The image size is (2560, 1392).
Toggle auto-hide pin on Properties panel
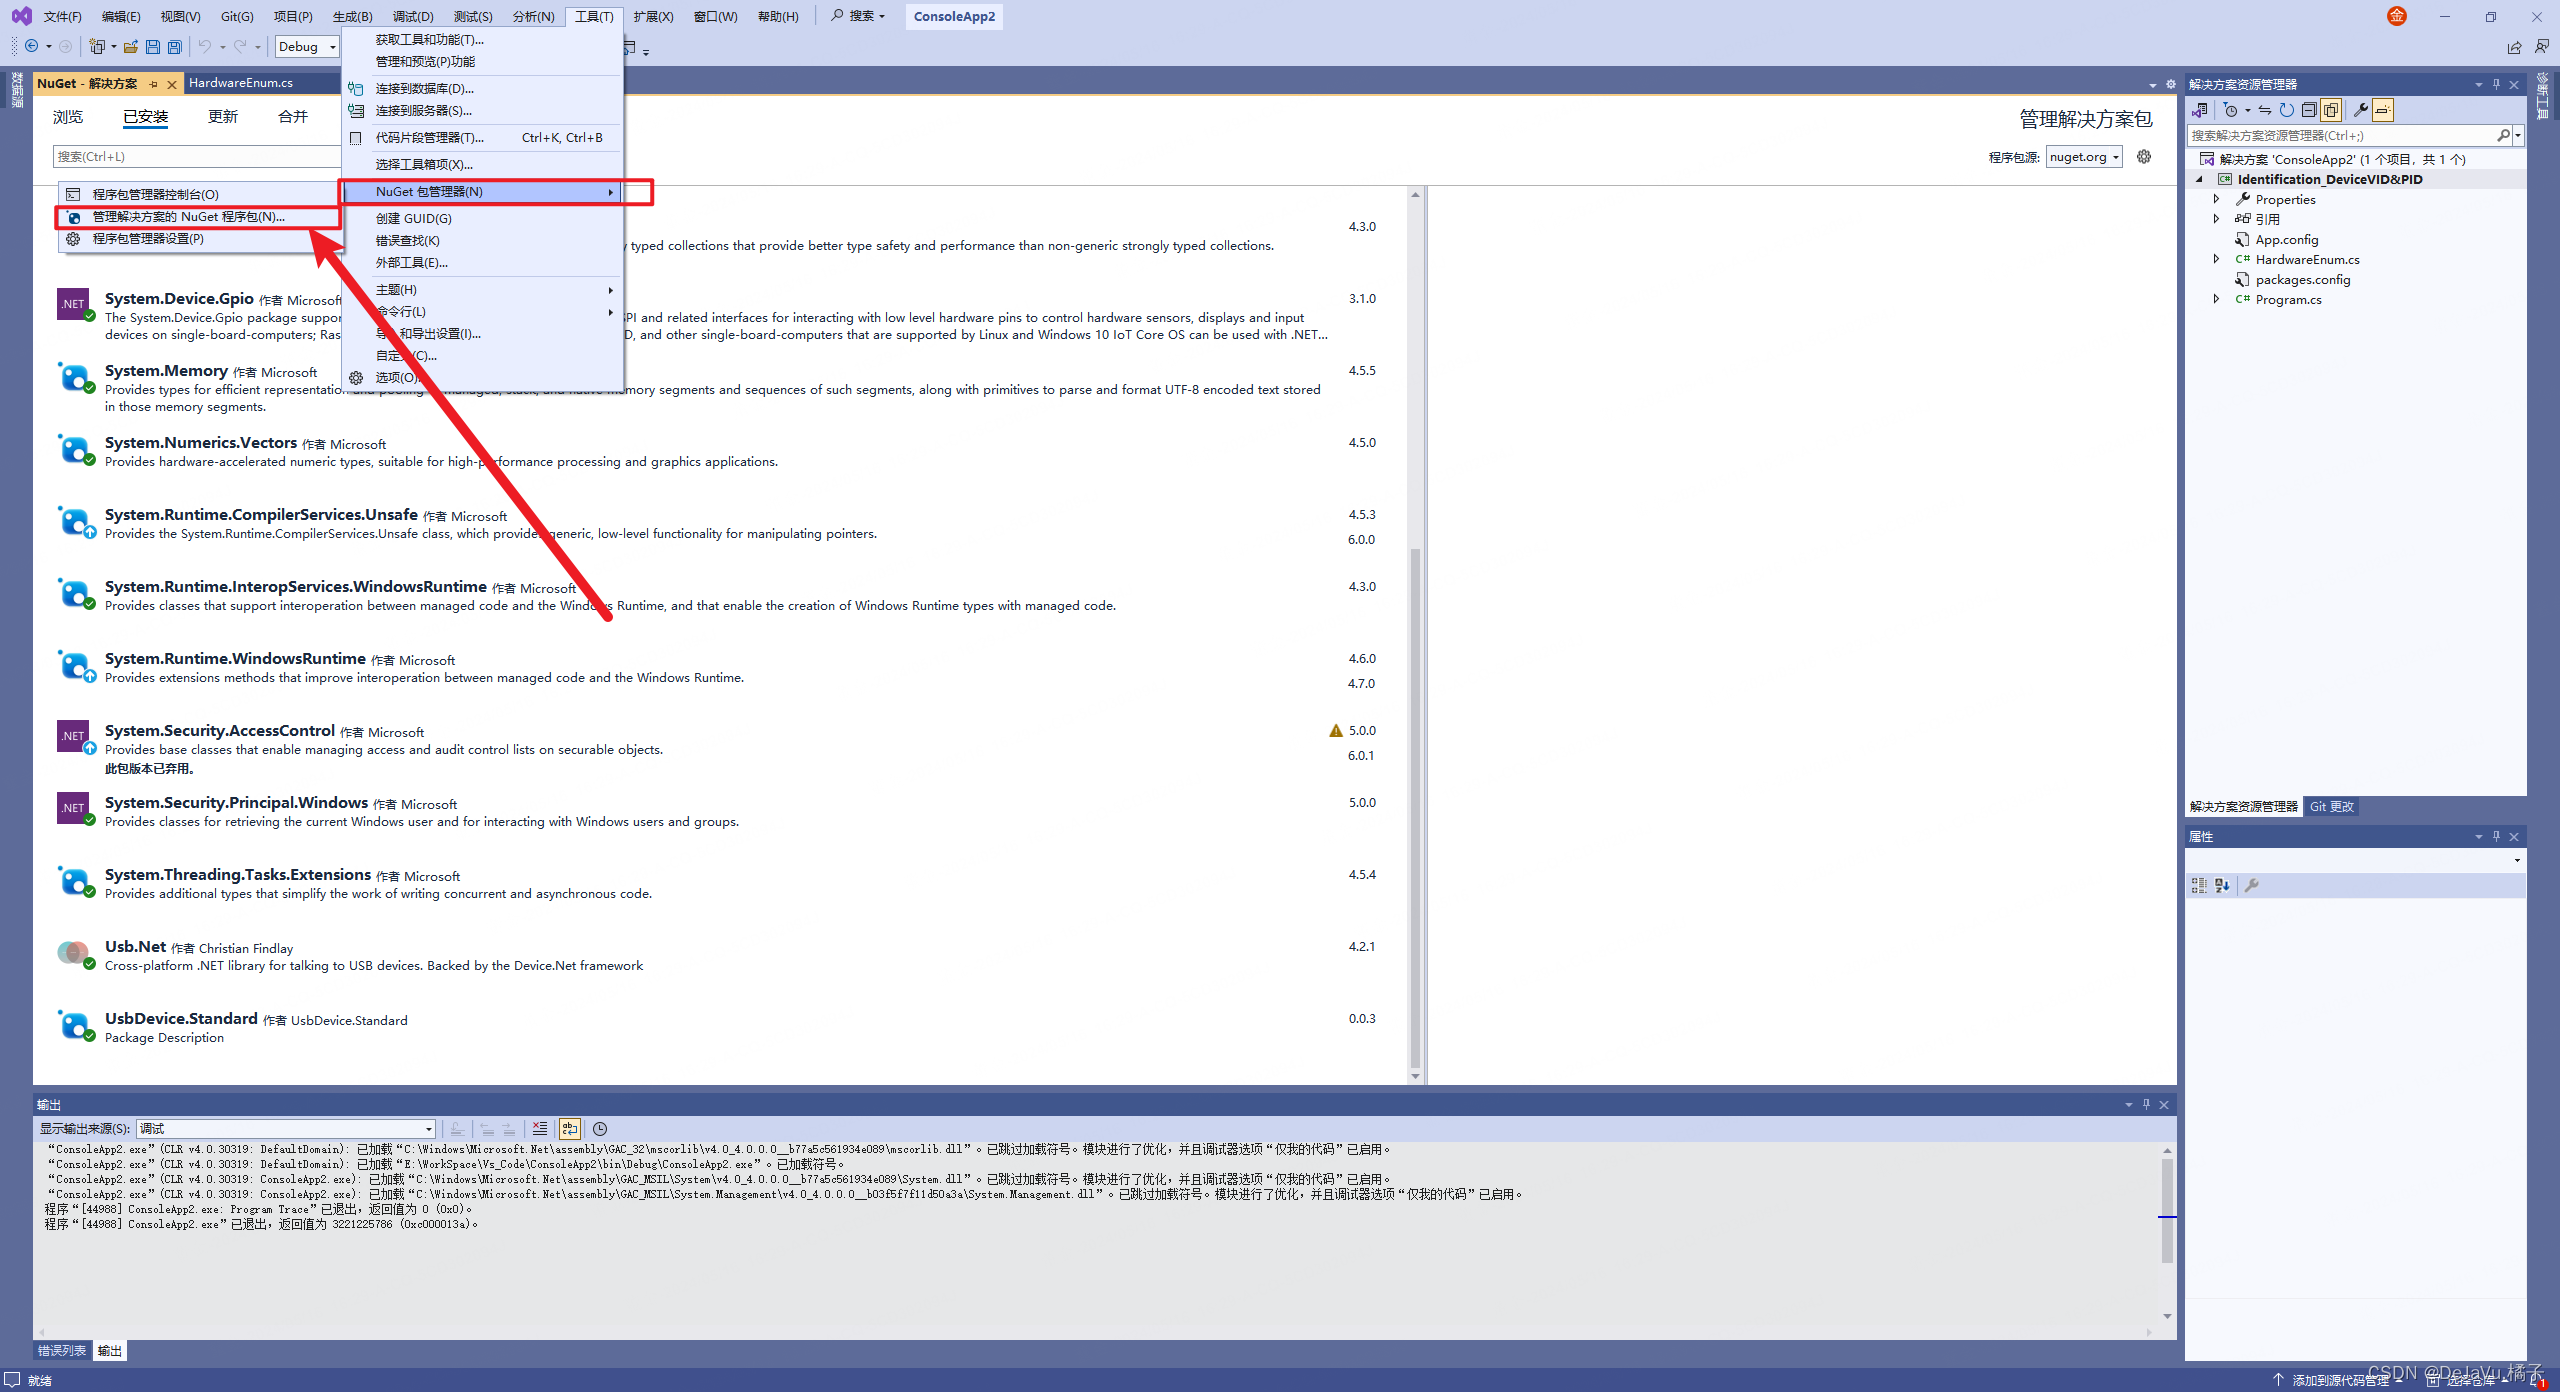[2496, 836]
